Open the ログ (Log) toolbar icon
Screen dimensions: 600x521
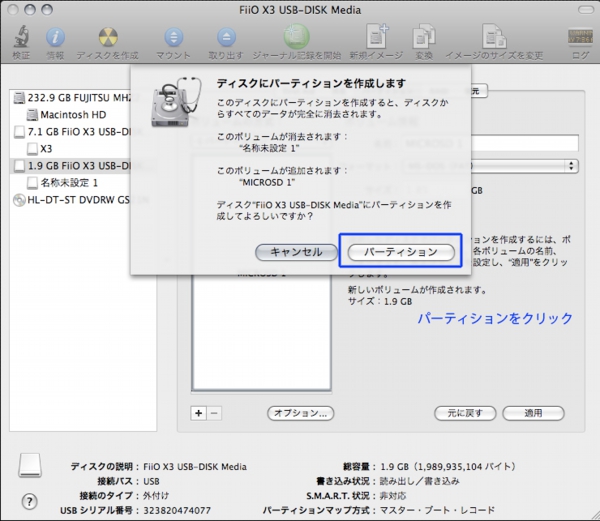pyautogui.click(x=579, y=38)
